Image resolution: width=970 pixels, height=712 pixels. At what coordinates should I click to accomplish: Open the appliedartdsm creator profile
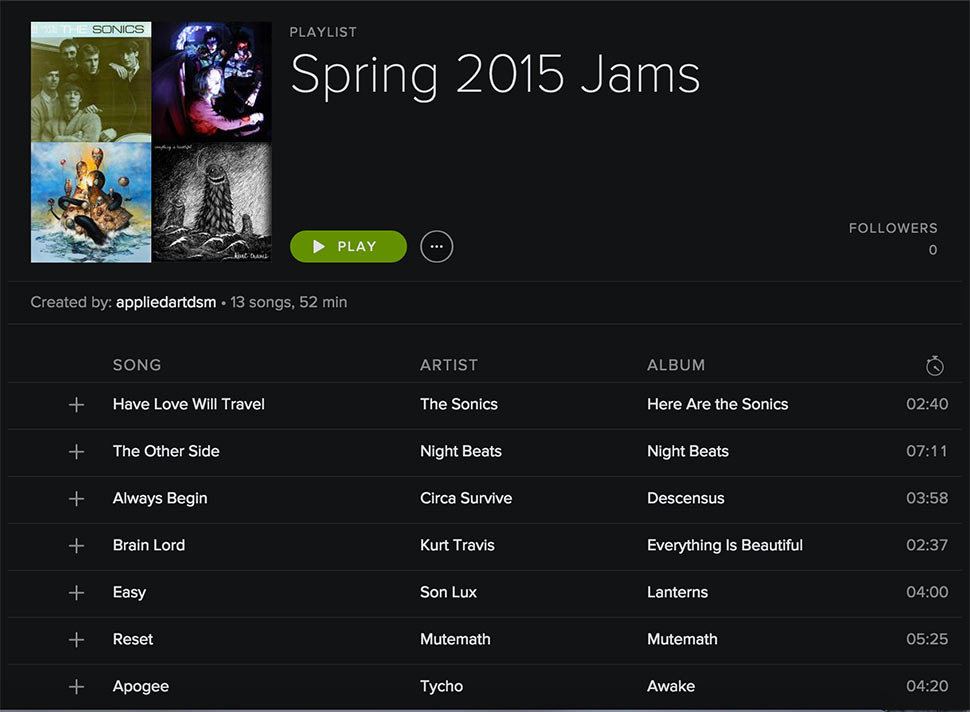point(166,302)
